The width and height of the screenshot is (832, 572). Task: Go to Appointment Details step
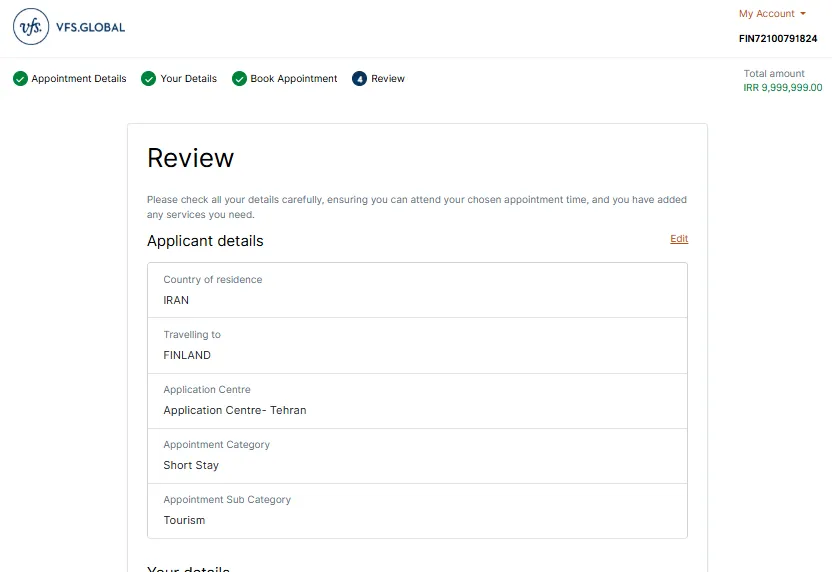[x=79, y=79]
